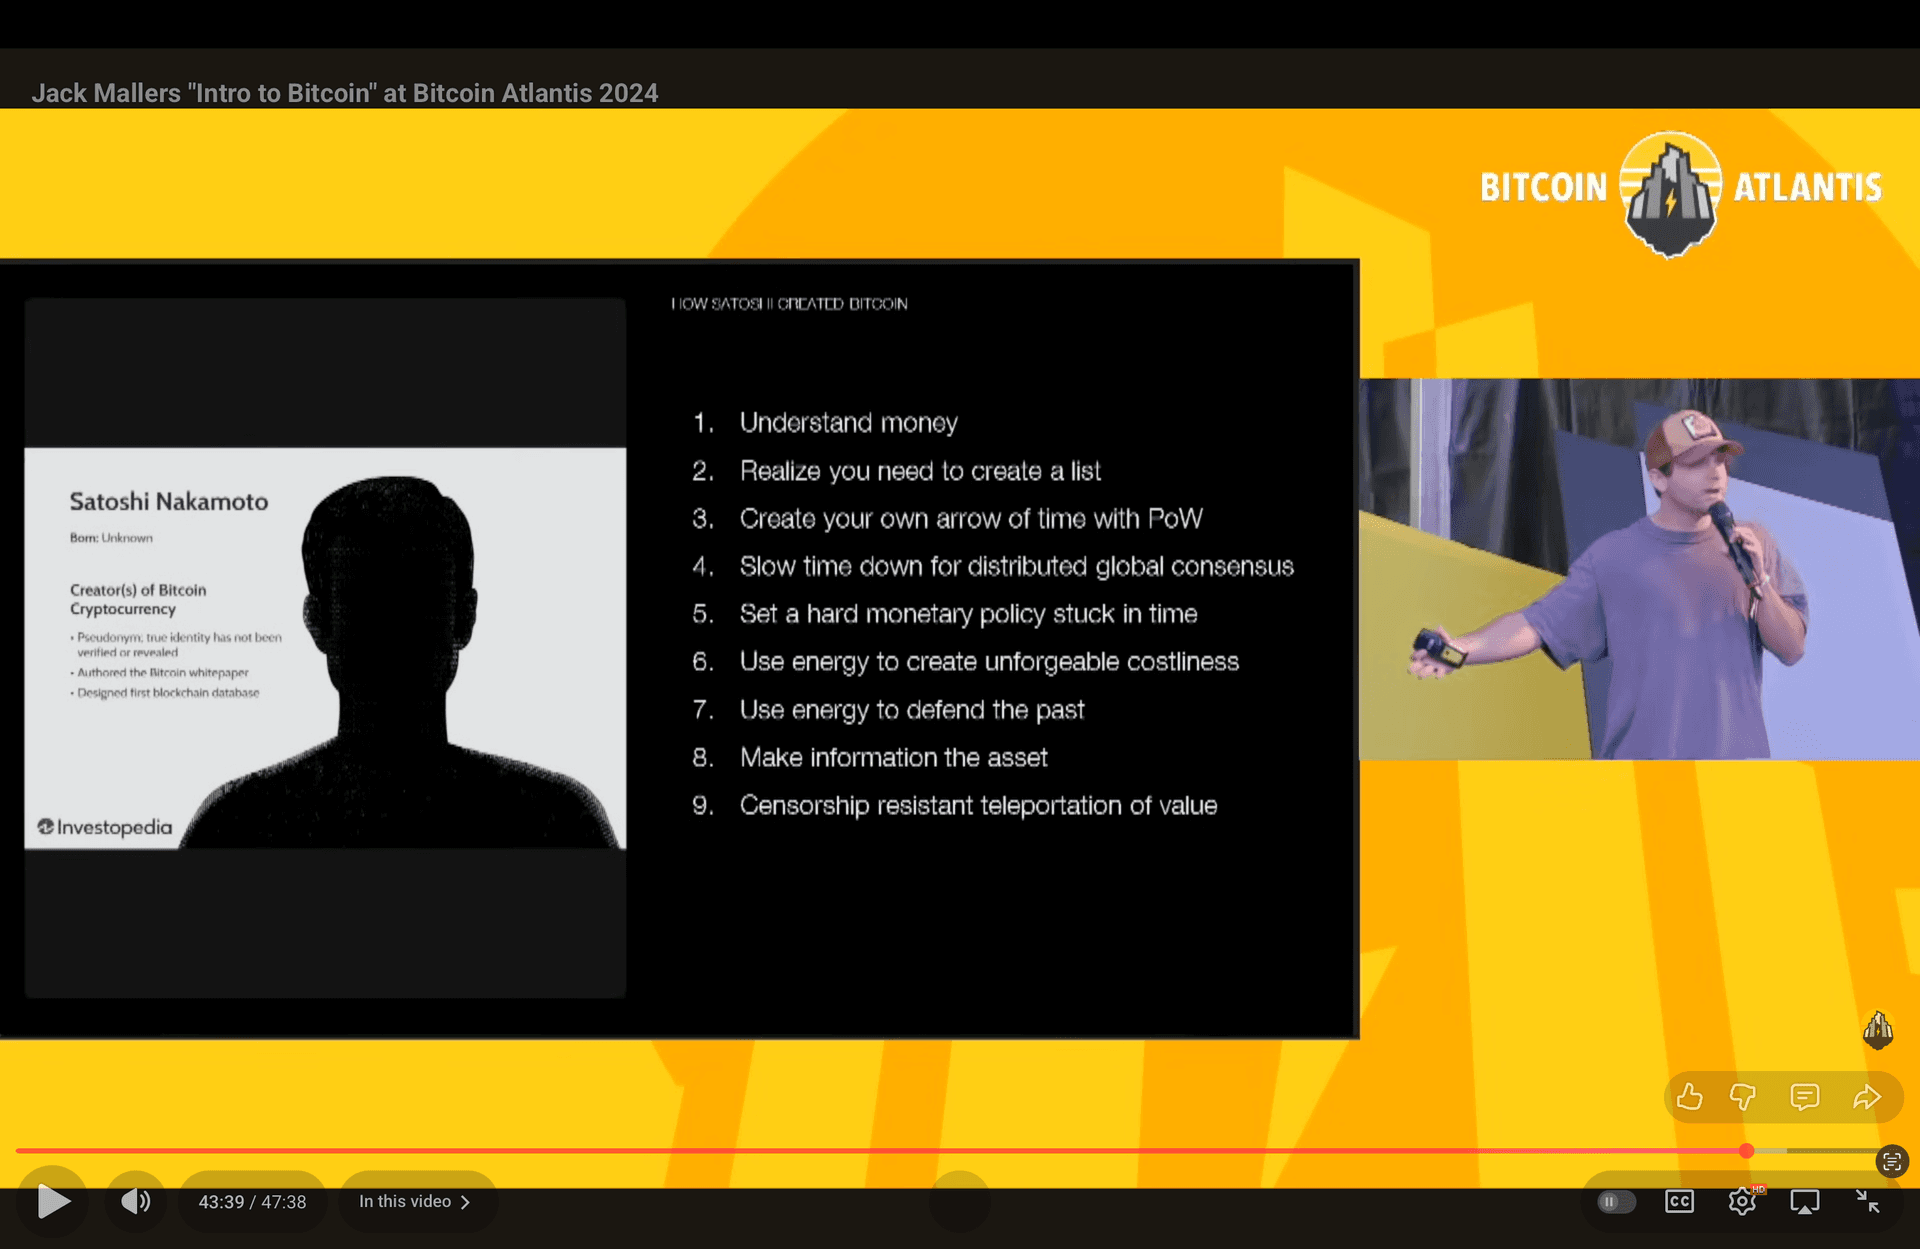
Task: Open transcript snapshot button beside progress bar
Action: 1891,1161
